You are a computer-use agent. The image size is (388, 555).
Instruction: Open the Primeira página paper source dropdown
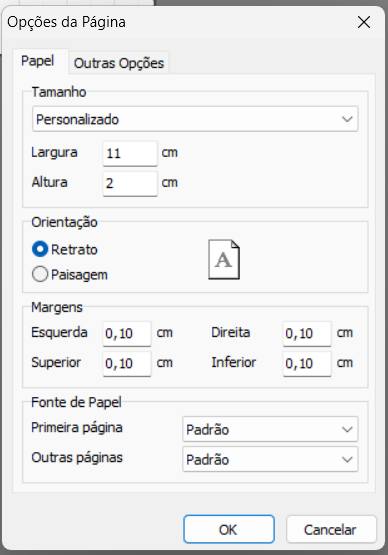pyautogui.click(x=270, y=429)
